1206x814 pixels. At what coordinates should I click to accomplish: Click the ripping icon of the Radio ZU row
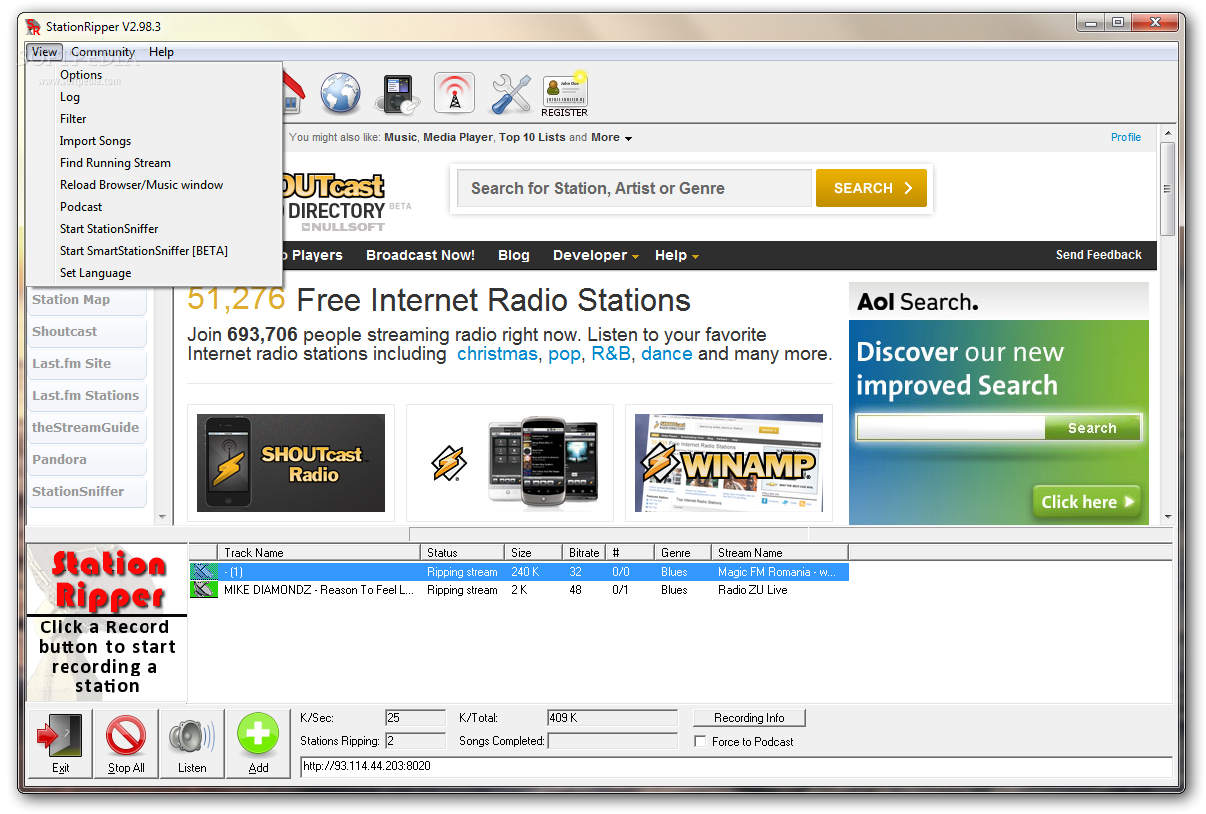pos(204,590)
